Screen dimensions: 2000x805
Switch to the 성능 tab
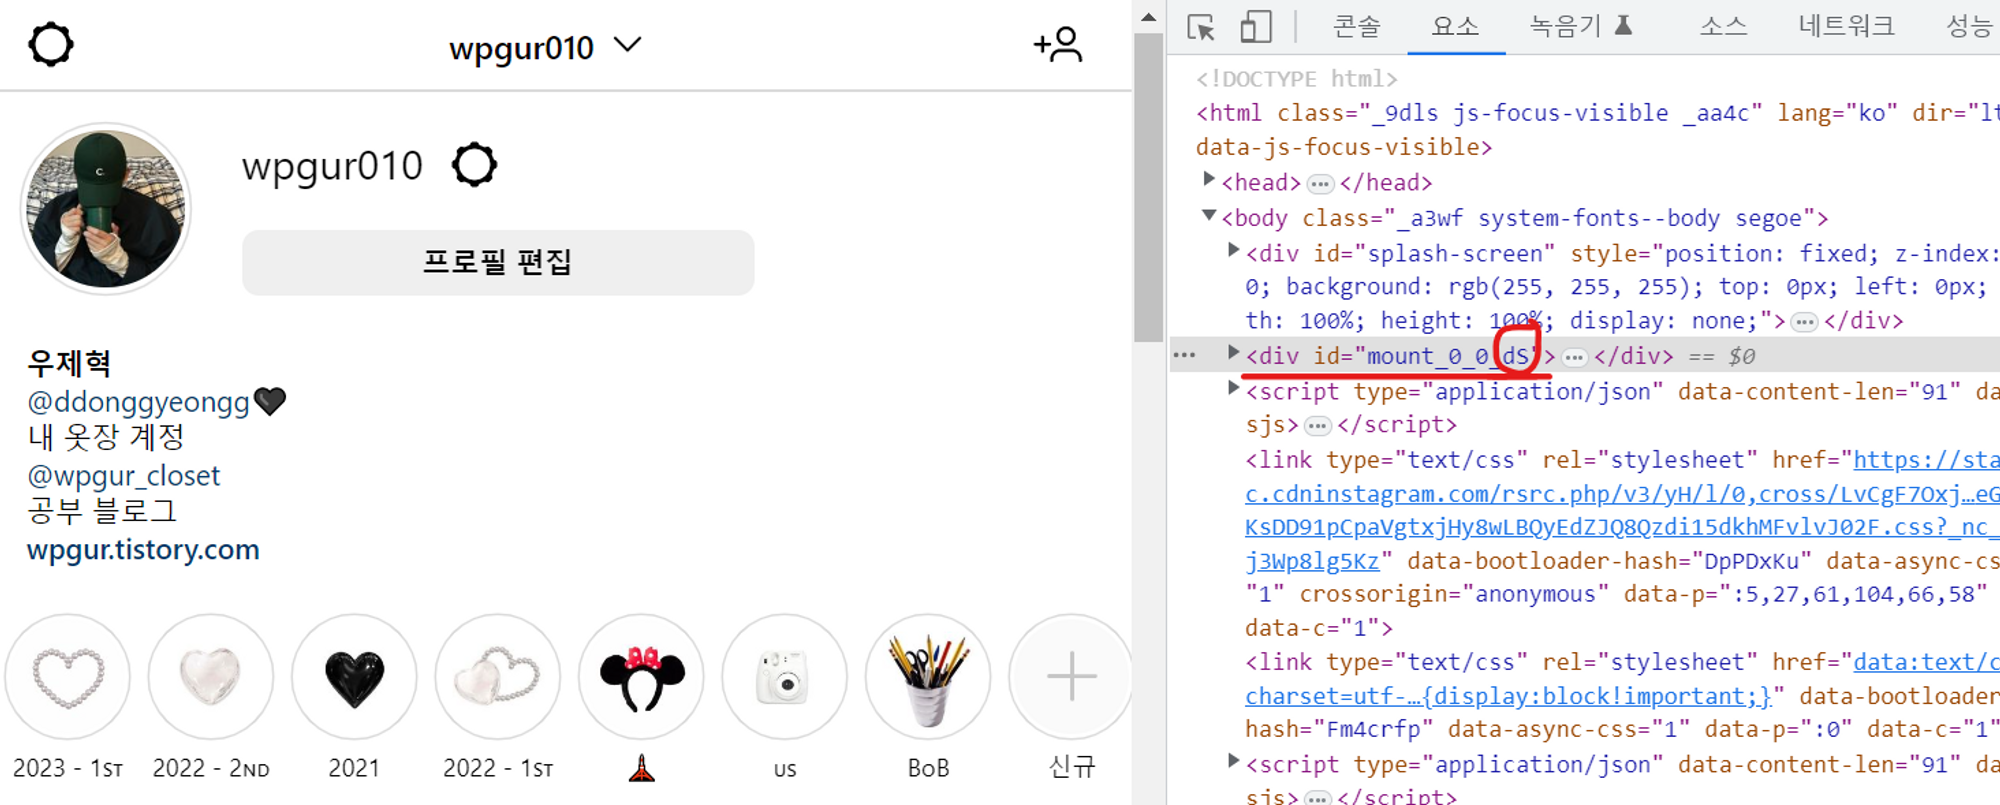1968,27
